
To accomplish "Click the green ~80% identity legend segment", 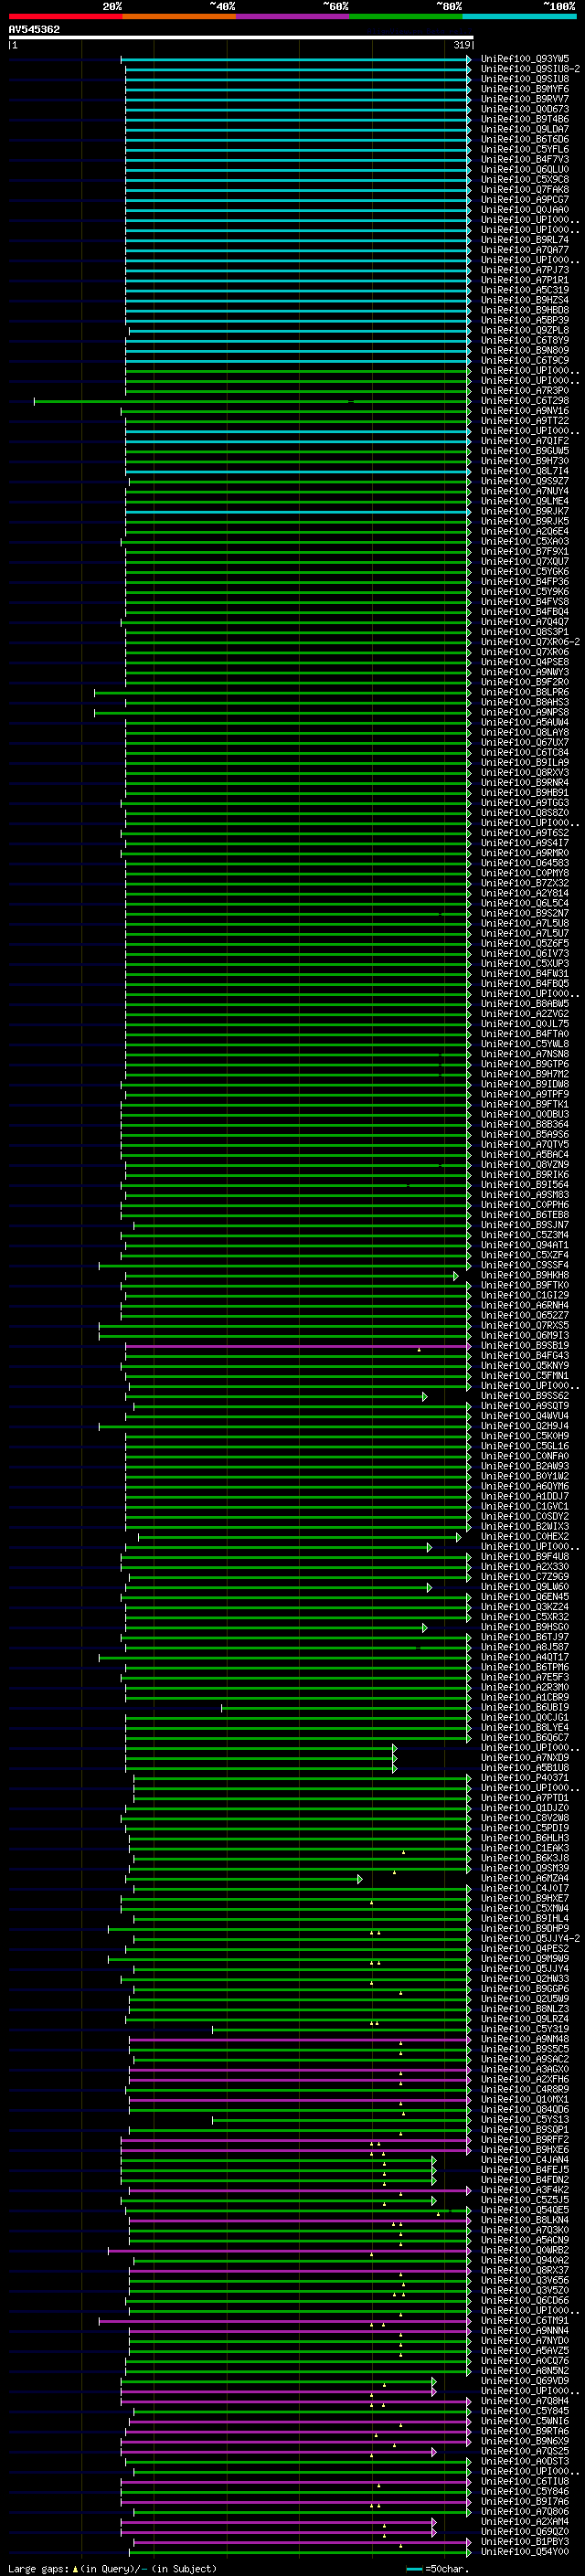I will tap(406, 16).
